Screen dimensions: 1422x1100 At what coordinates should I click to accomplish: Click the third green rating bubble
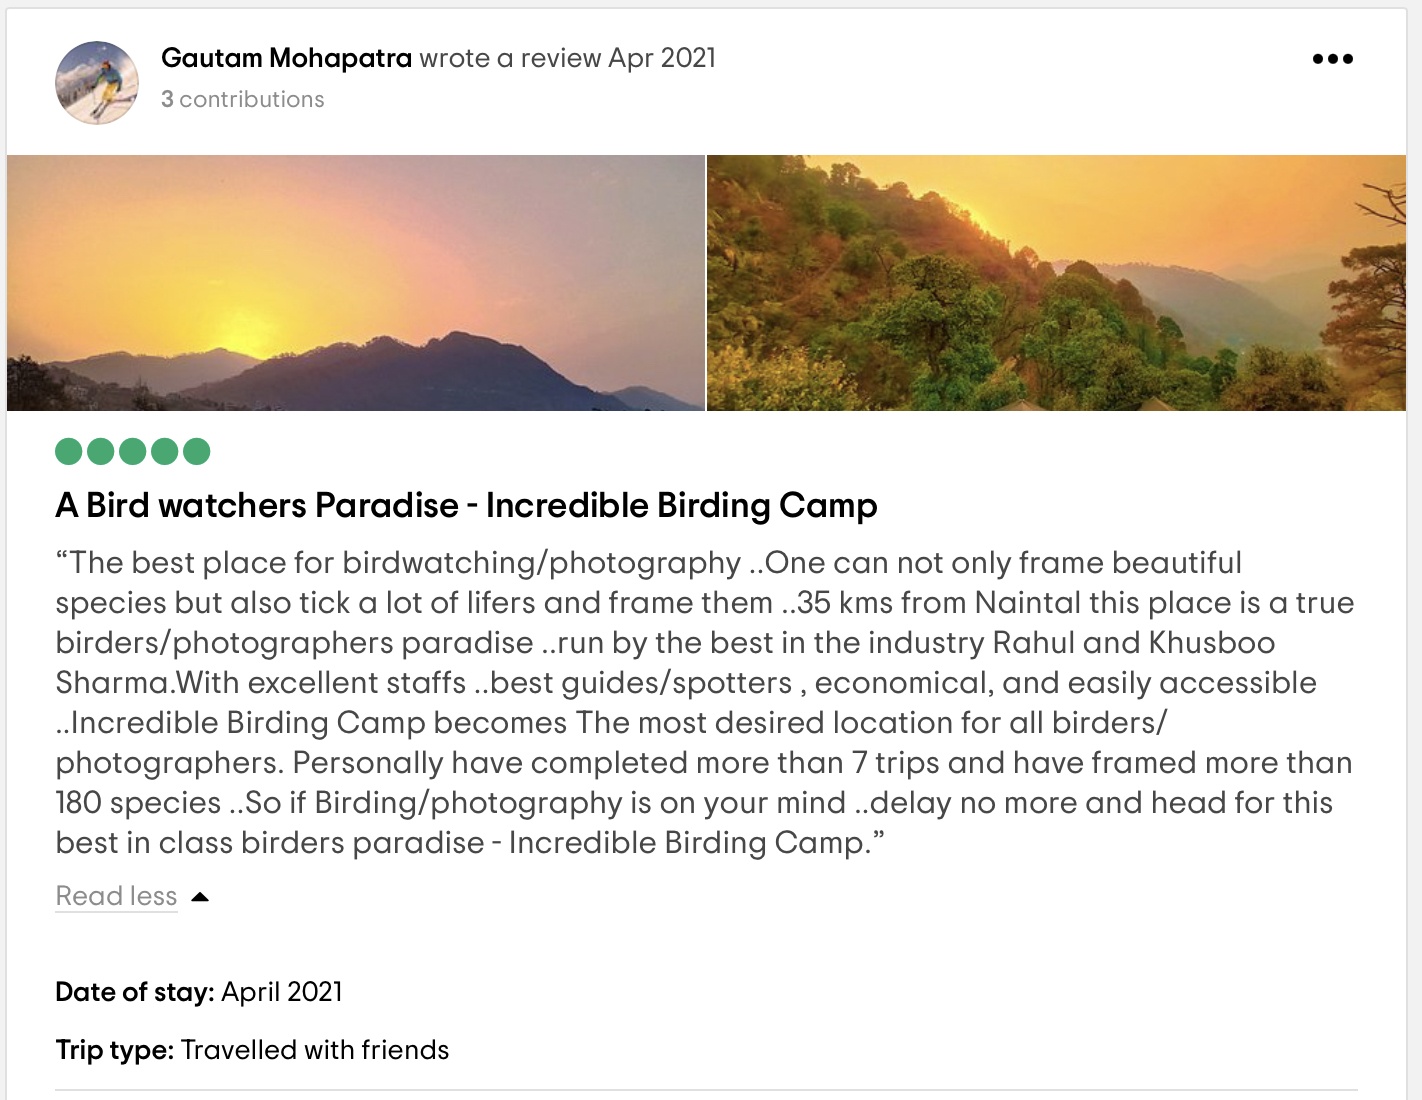coord(133,452)
